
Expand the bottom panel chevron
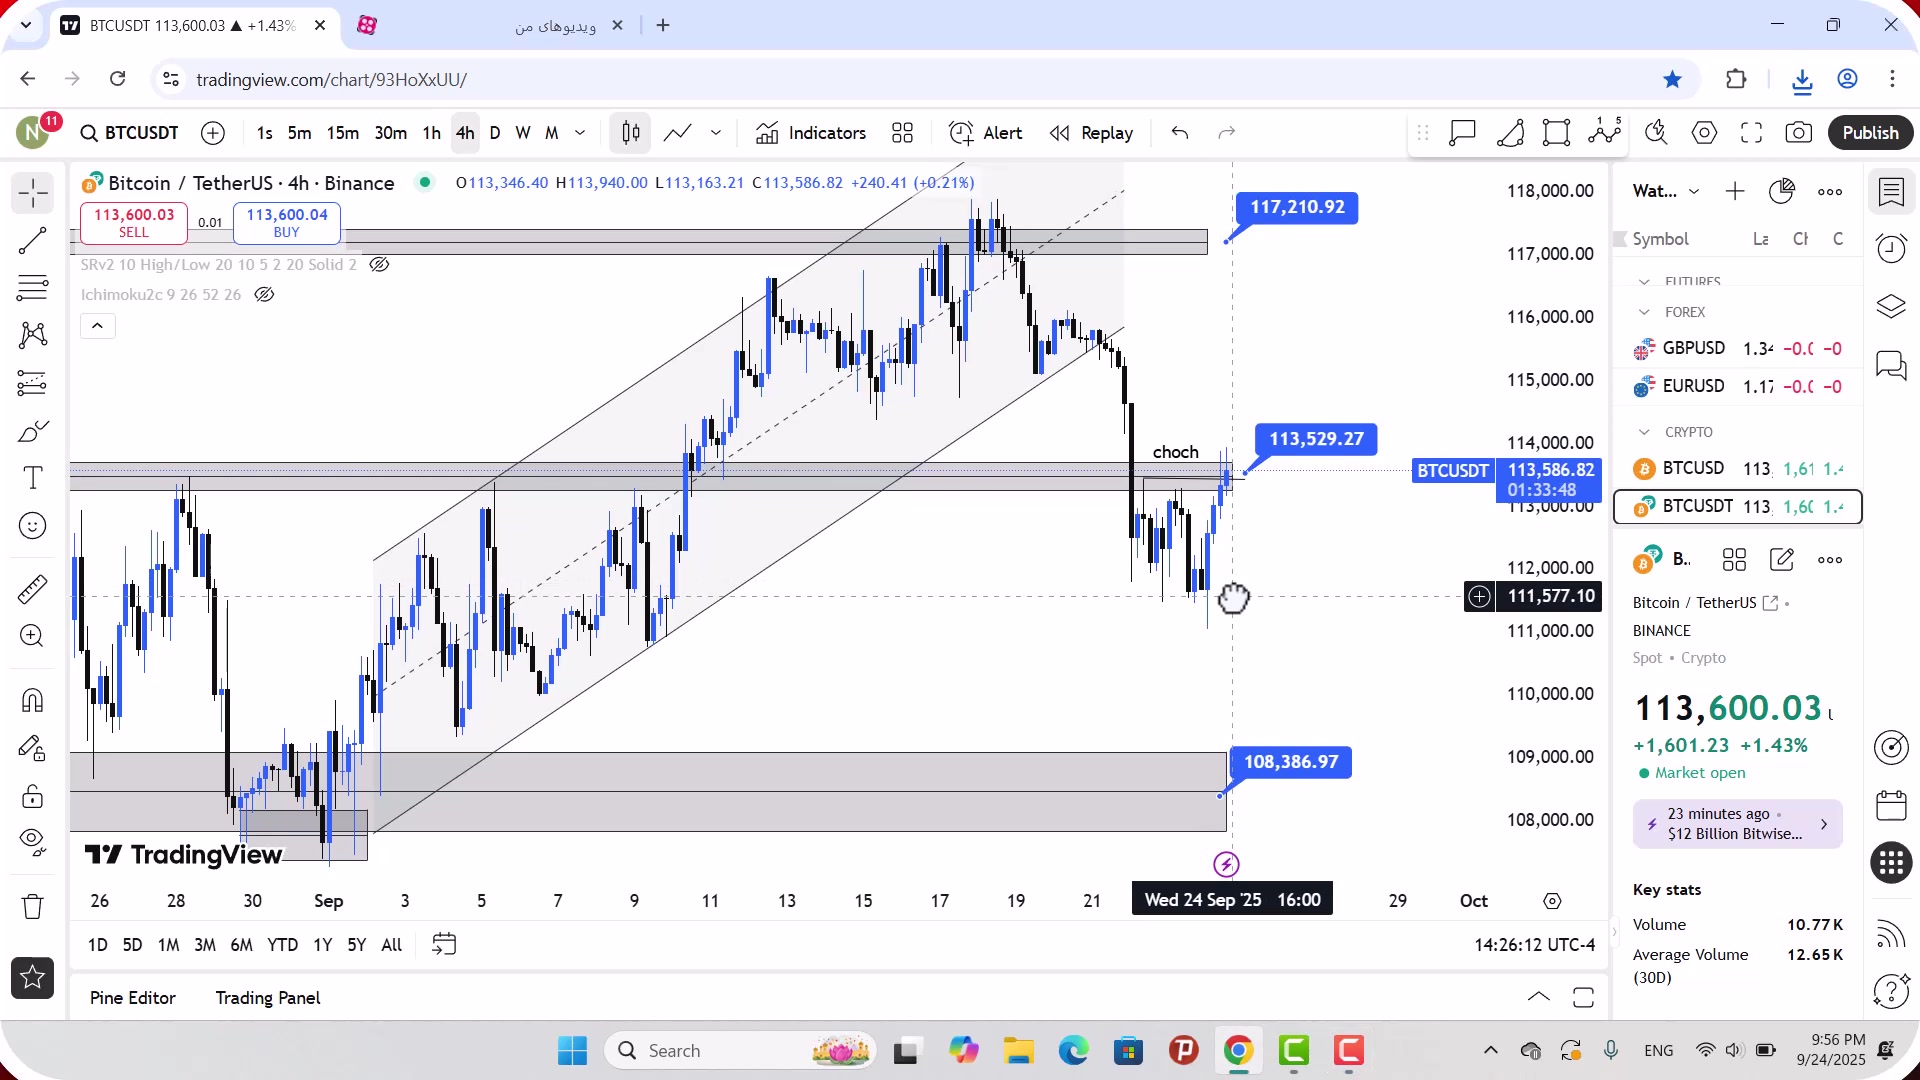1539,997
